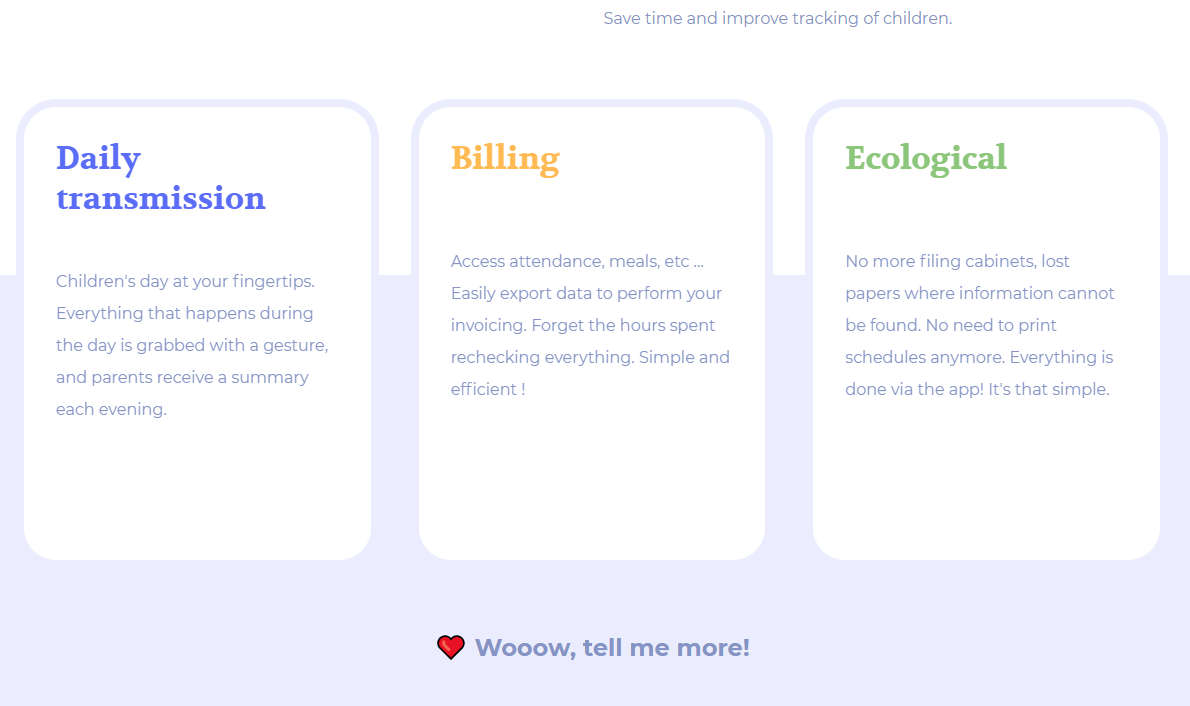Viewport: 1190px width, 706px height.
Task: Click "rechecking everything. Simple and" line
Action: pyautogui.click(x=590, y=358)
